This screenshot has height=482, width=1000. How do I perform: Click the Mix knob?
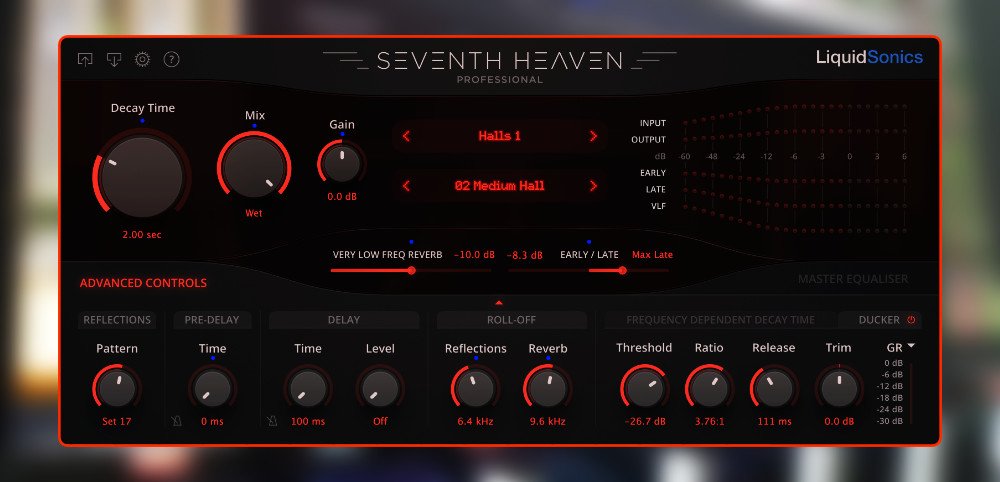pyautogui.click(x=254, y=168)
